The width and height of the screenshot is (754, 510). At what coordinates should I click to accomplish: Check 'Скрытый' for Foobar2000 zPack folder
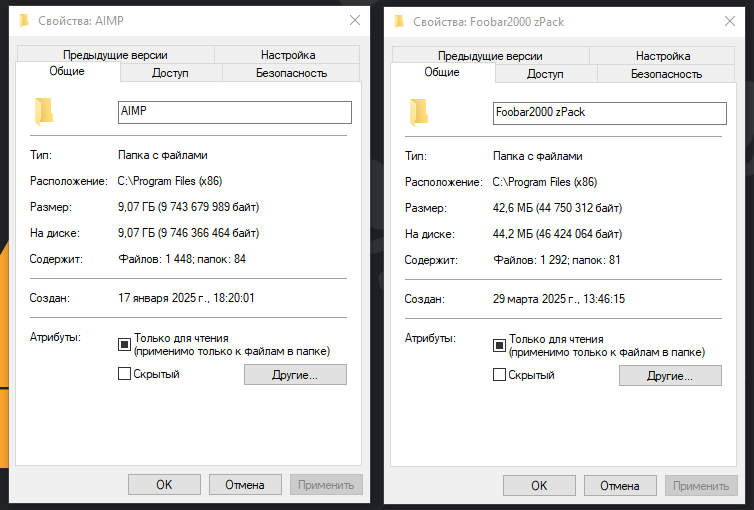tap(500, 375)
